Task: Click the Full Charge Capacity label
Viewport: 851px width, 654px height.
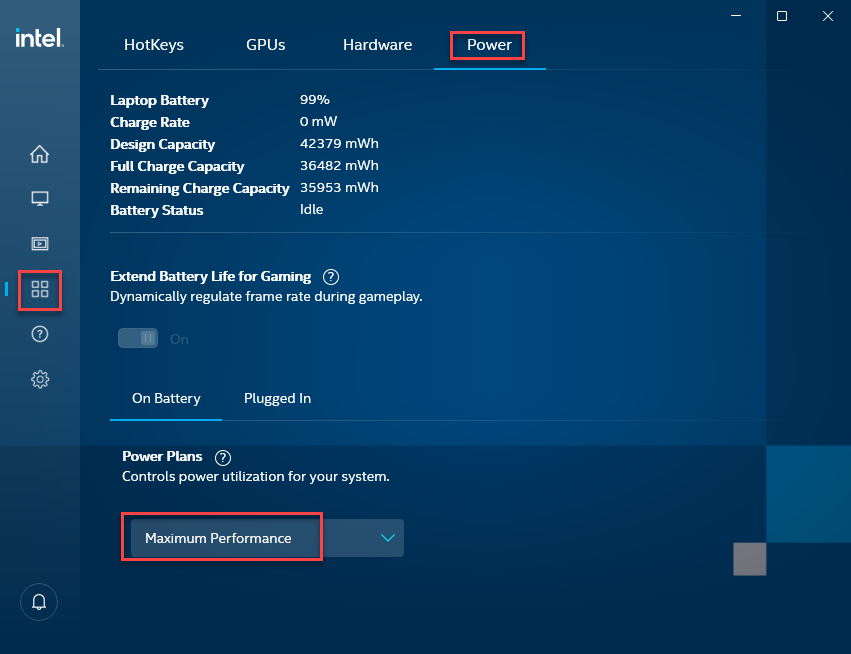Action: pyautogui.click(x=177, y=166)
